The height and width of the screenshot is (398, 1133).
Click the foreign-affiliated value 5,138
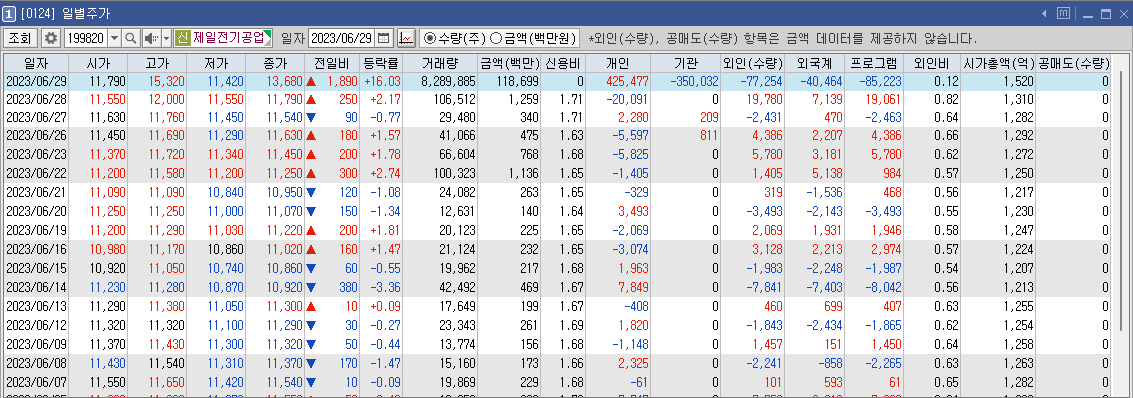click(x=828, y=173)
